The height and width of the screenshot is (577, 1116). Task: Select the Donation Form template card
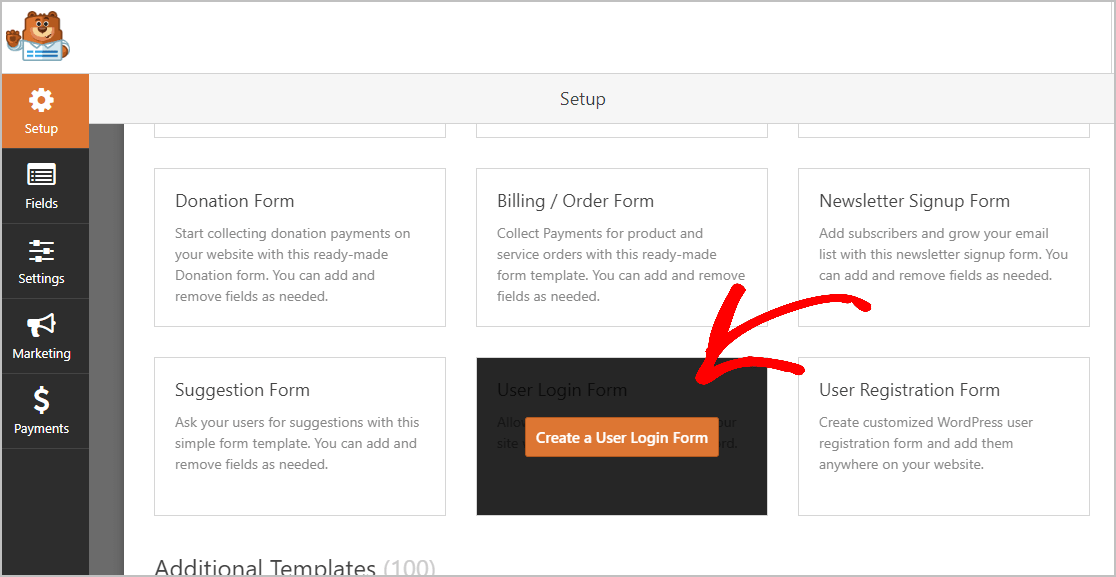[x=300, y=248]
